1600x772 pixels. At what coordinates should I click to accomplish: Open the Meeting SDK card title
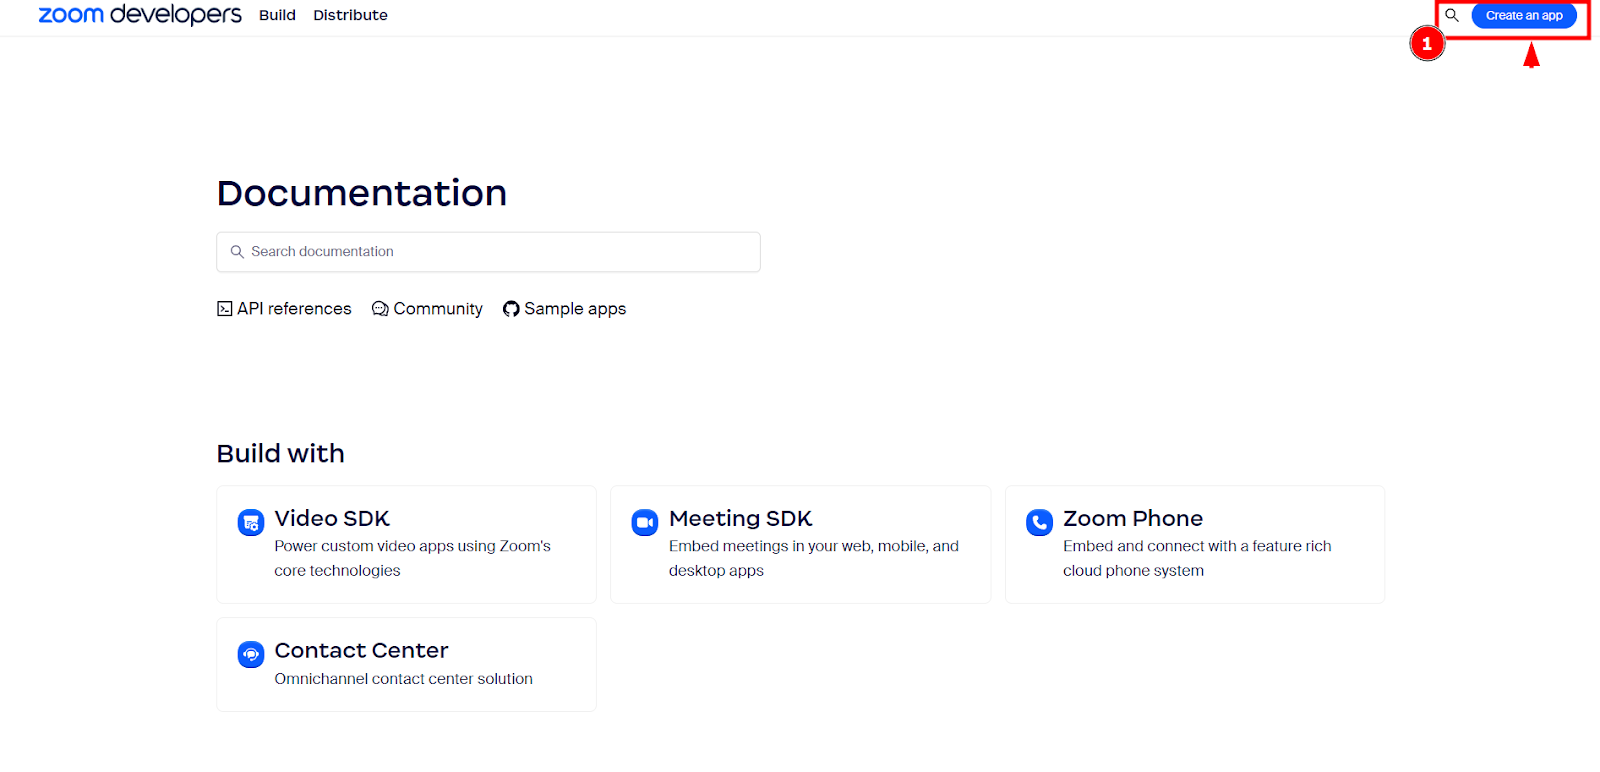[740, 518]
